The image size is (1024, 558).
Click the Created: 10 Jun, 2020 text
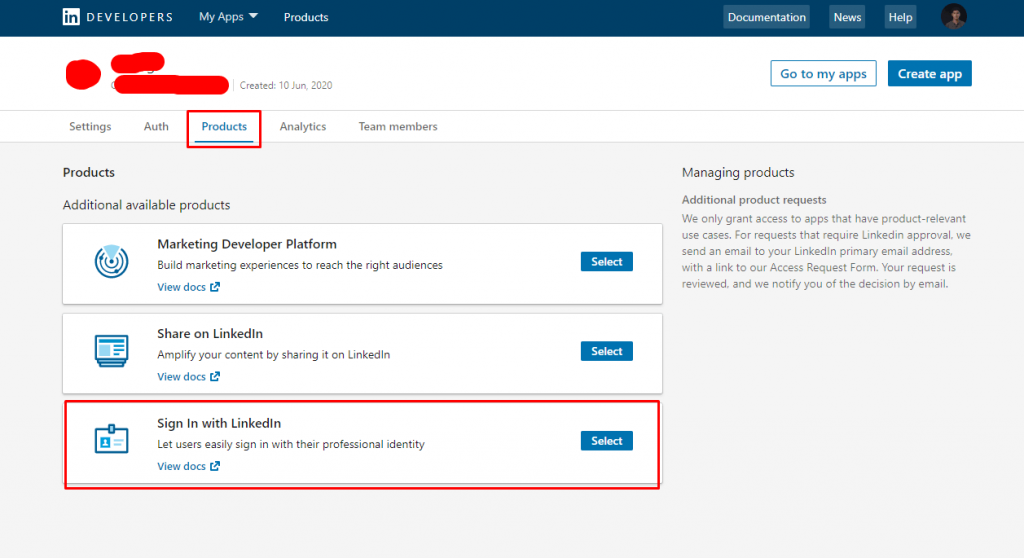pos(286,85)
